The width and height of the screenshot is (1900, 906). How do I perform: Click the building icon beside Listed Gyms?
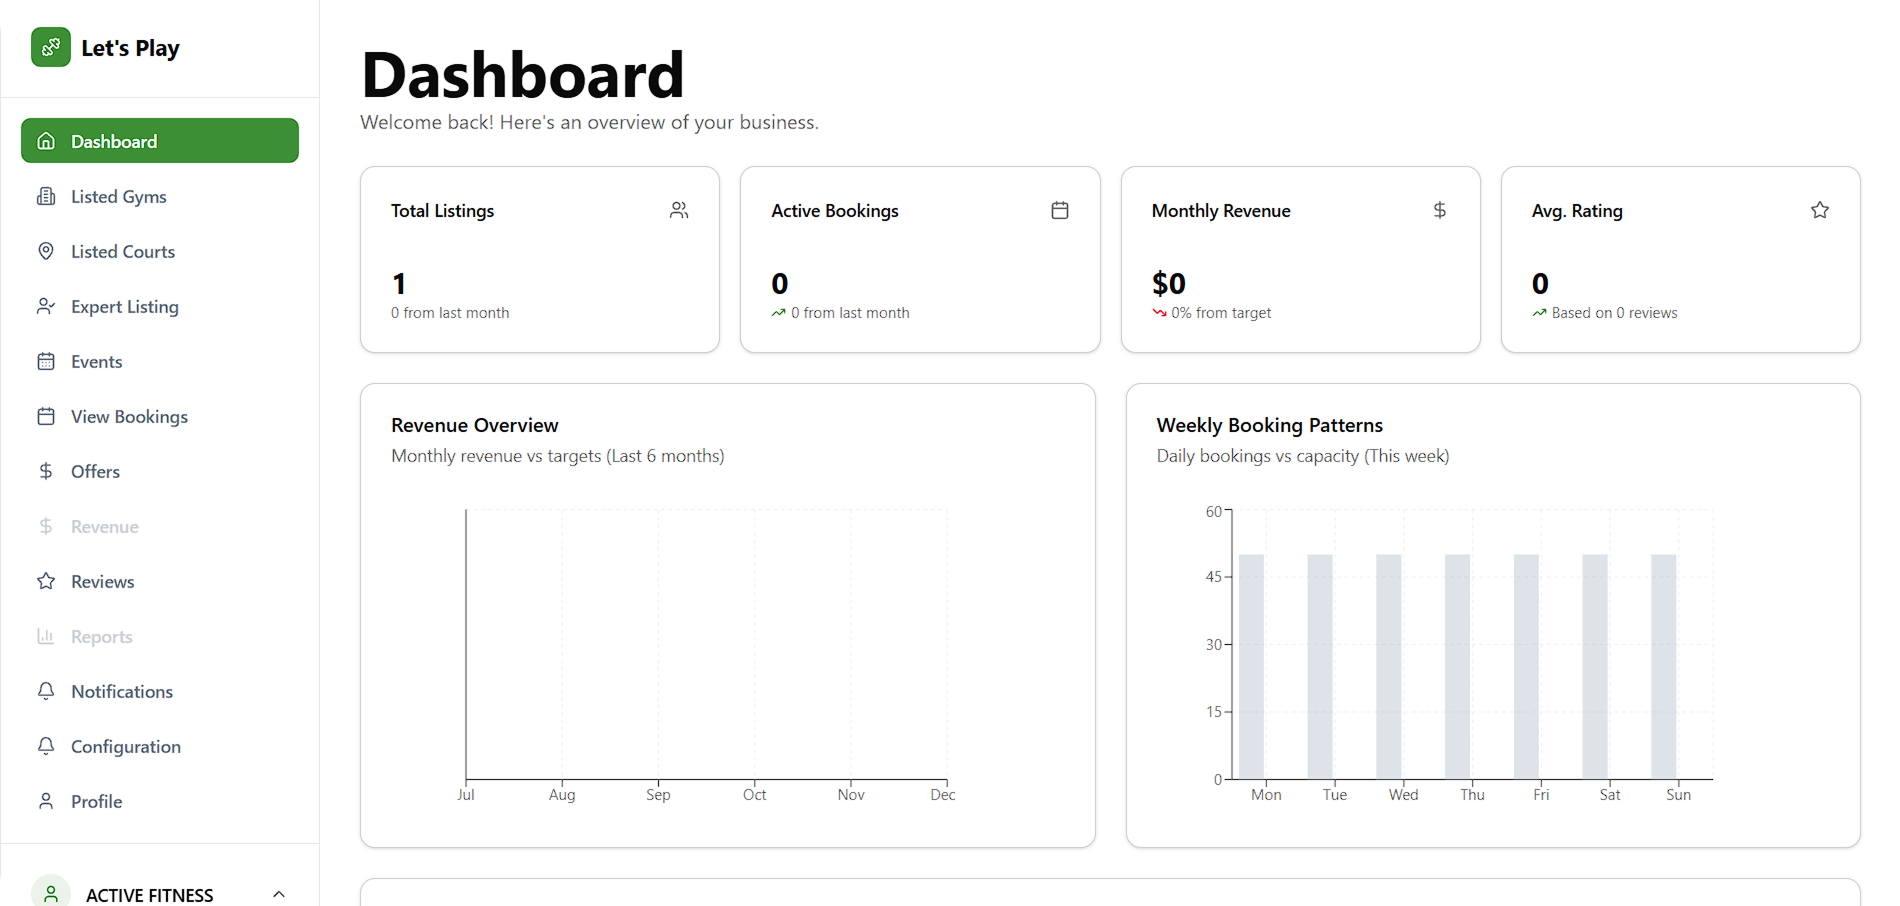[x=46, y=196]
